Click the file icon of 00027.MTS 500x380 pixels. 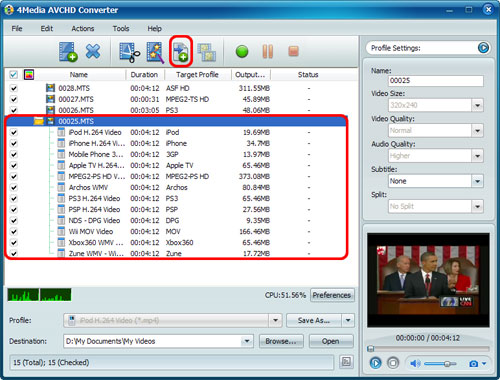pos(50,99)
